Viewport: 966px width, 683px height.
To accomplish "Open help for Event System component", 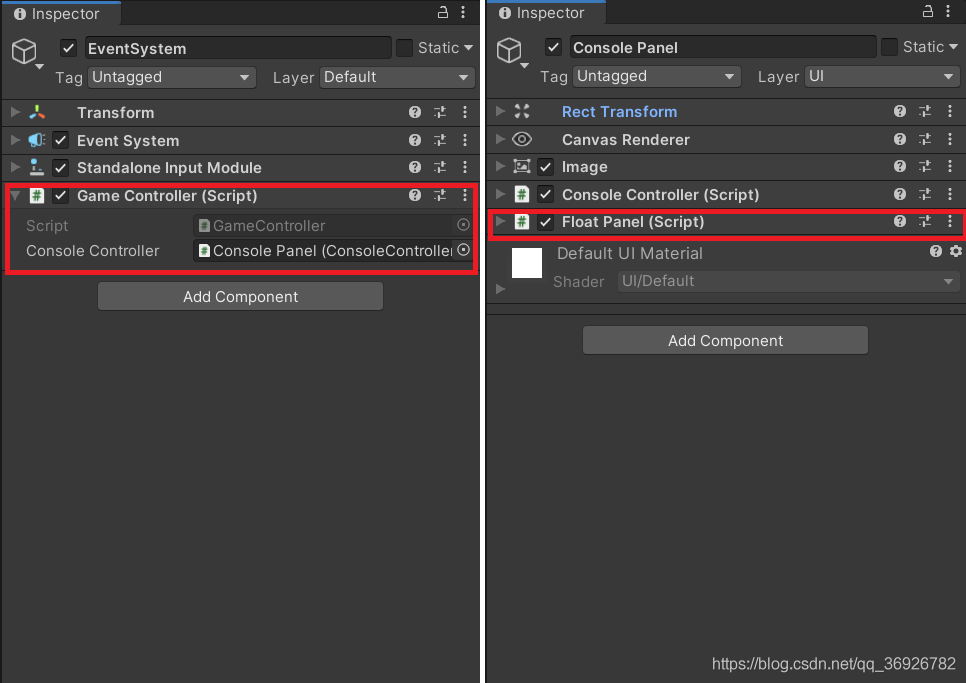I will (415, 140).
